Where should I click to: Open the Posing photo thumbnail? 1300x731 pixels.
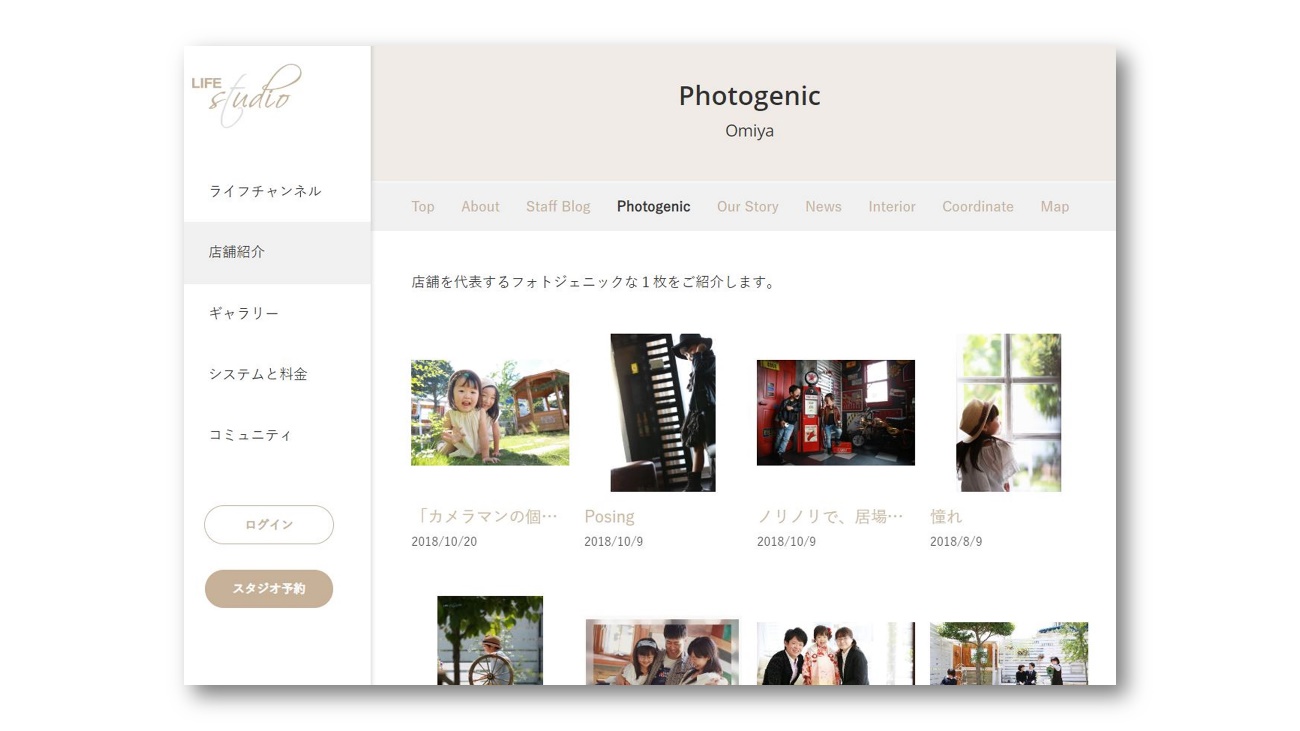(x=663, y=413)
